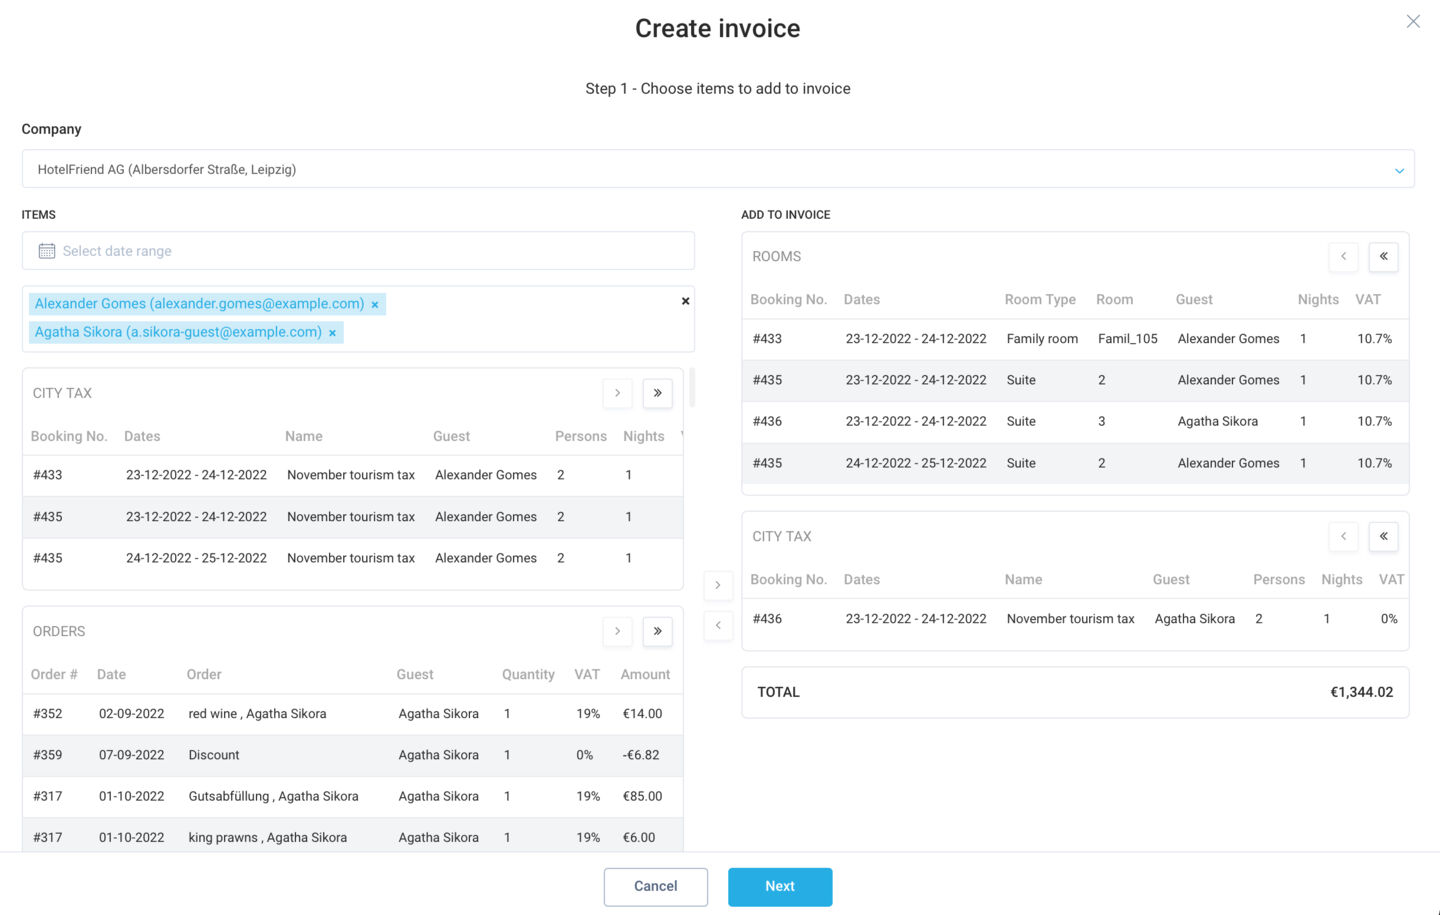The image size is (1440, 915).
Task: Click the €1,344.02 total amount
Action: pos(1361,692)
